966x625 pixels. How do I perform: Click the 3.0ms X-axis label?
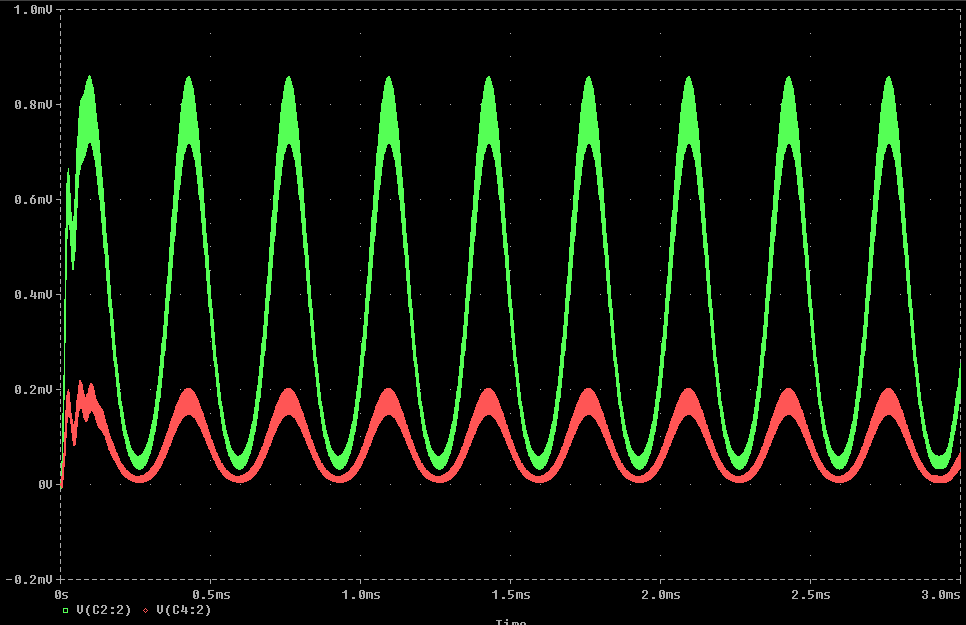[x=941, y=595]
